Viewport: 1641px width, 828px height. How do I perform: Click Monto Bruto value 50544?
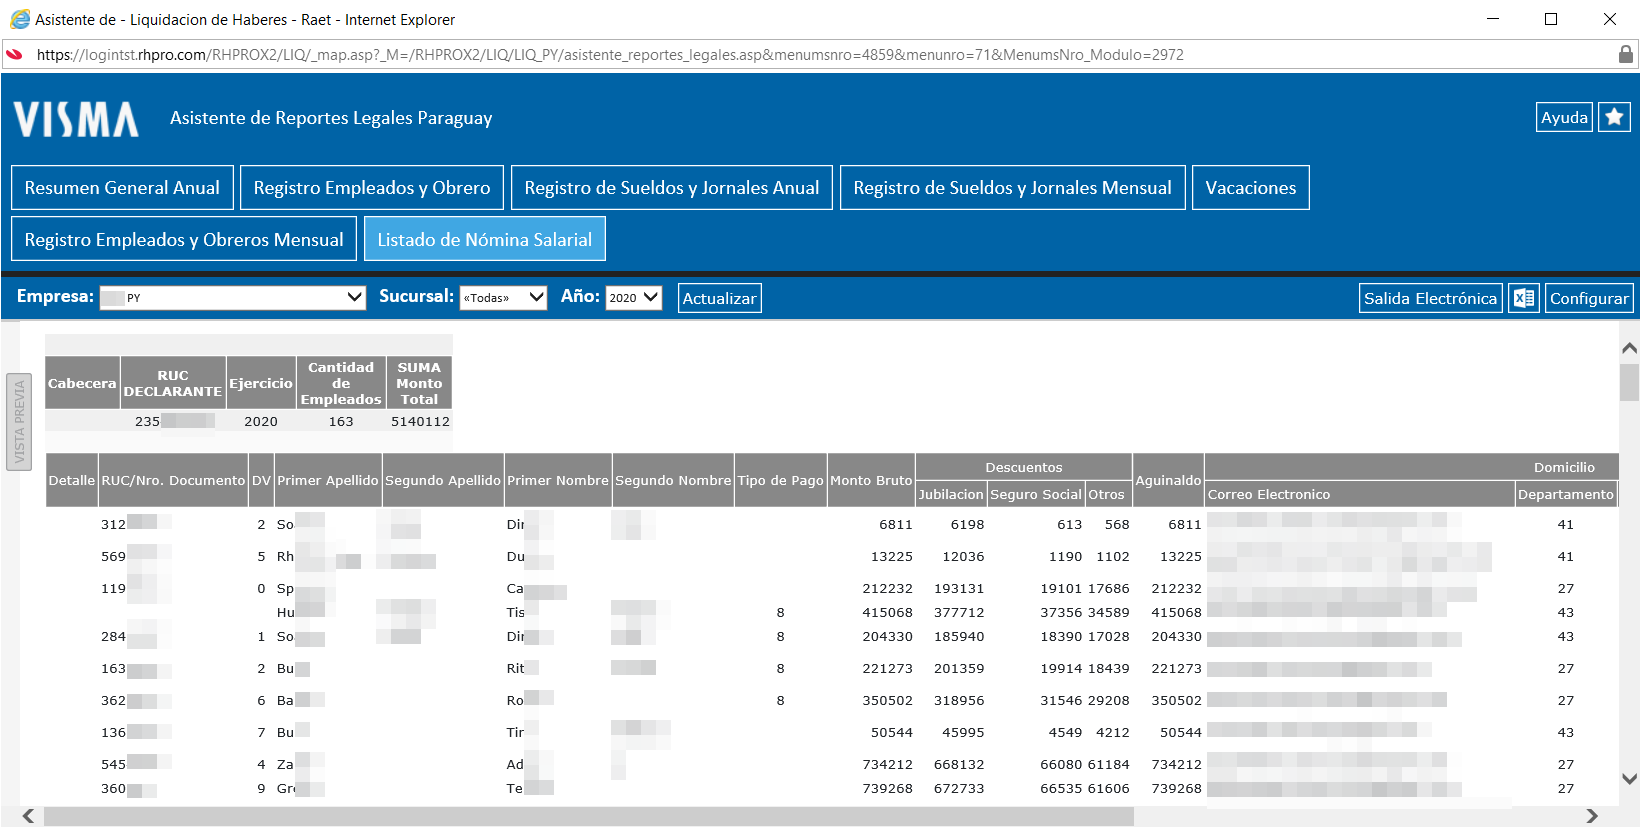[x=892, y=732]
